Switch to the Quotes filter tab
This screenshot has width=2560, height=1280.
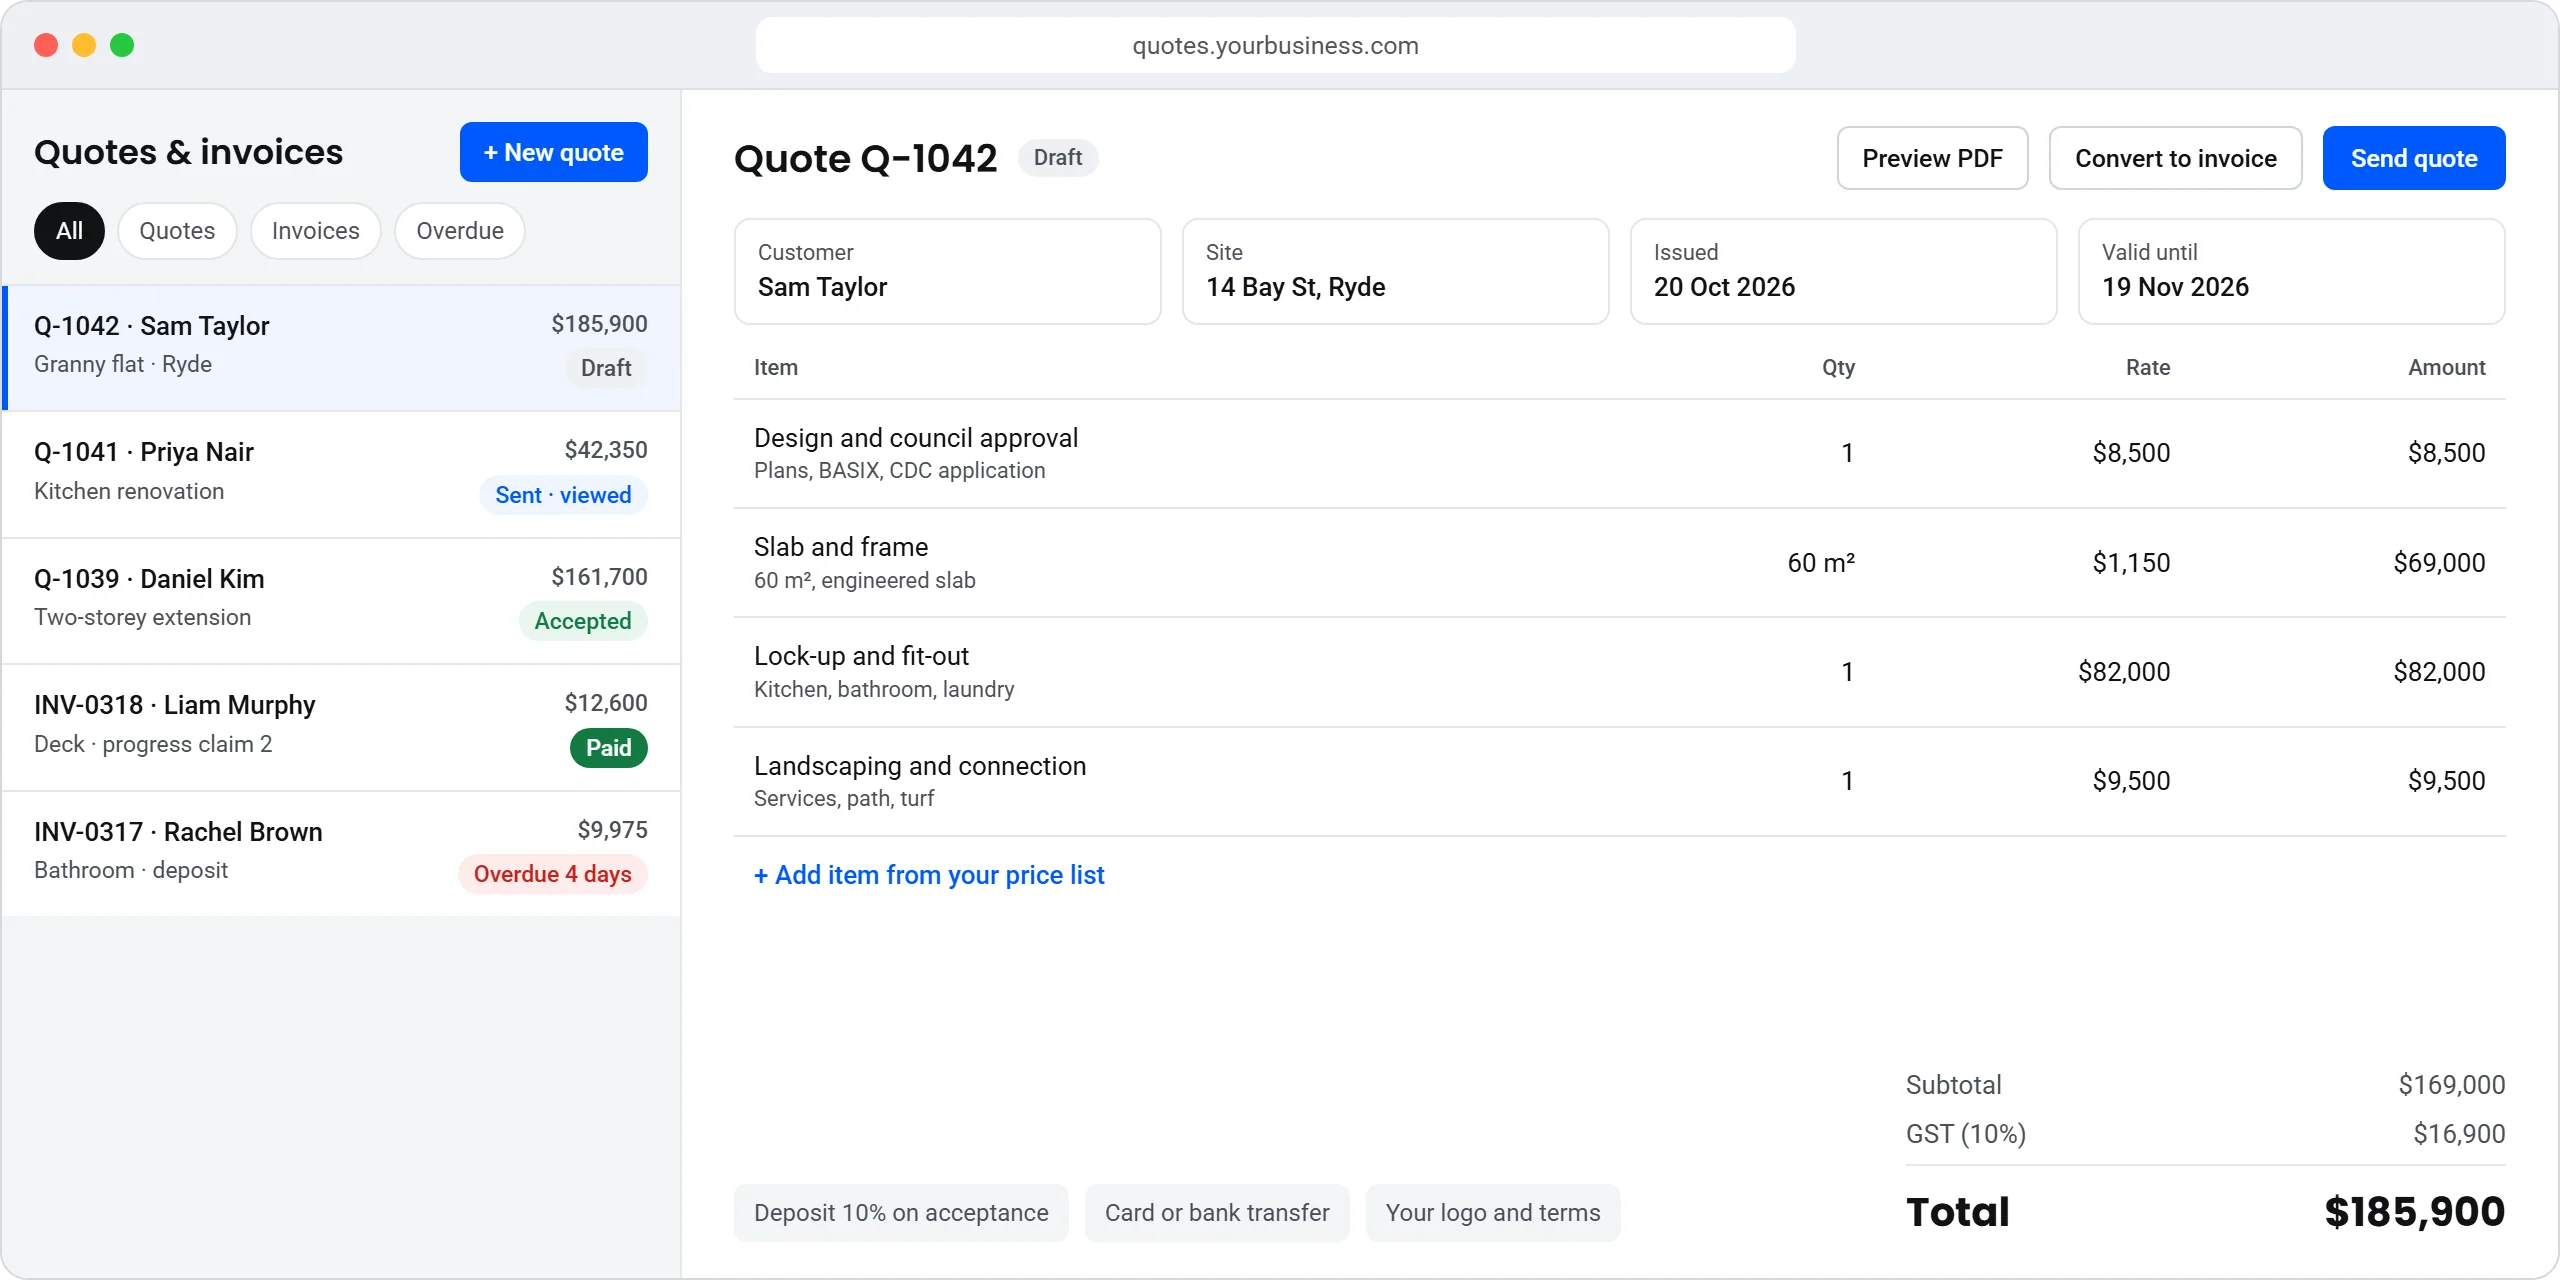click(177, 231)
